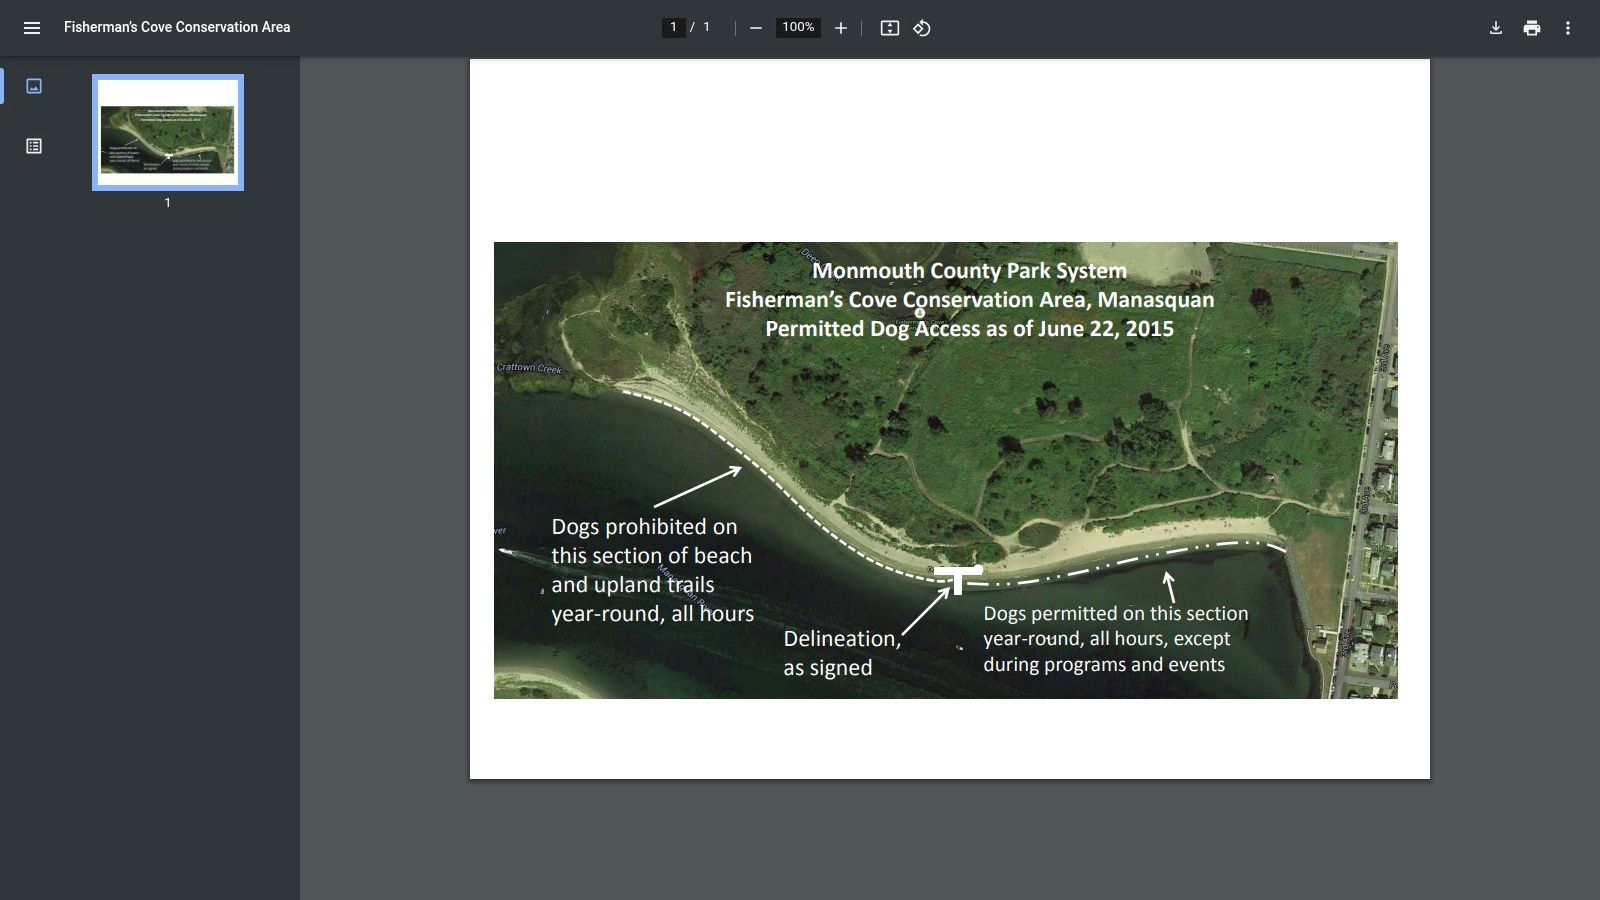Click the page number label below thumbnail
The height and width of the screenshot is (900, 1600).
click(x=168, y=203)
